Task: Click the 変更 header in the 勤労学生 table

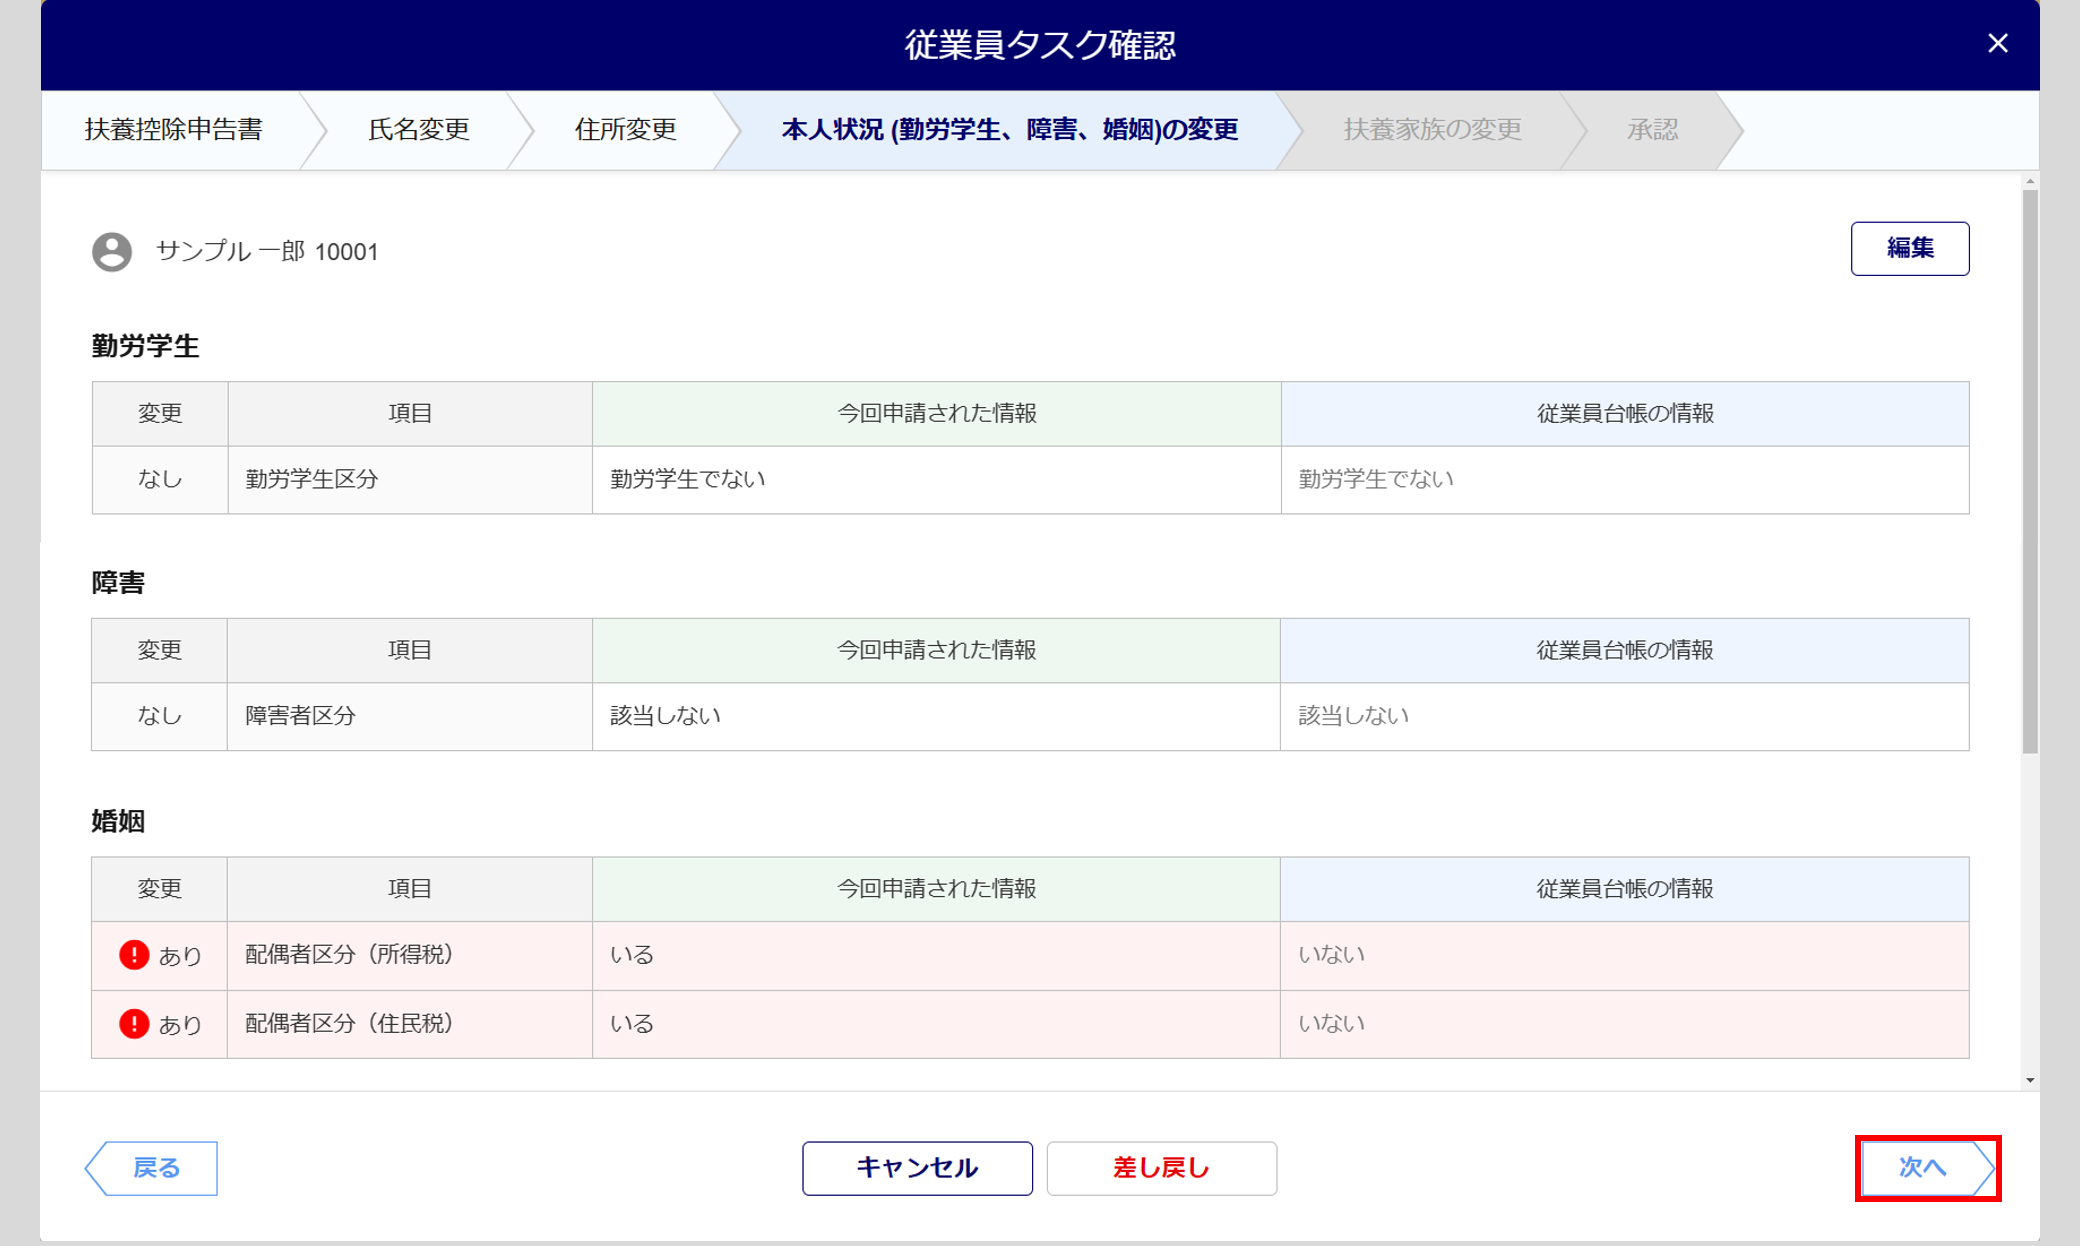Action: click(160, 414)
